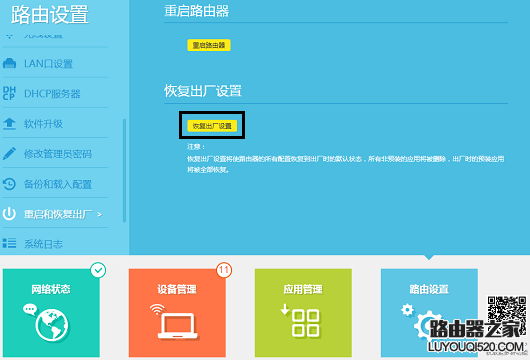Click the 重启路由器 section heading
This screenshot has width=530, height=360.
click(x=196, y=11)
